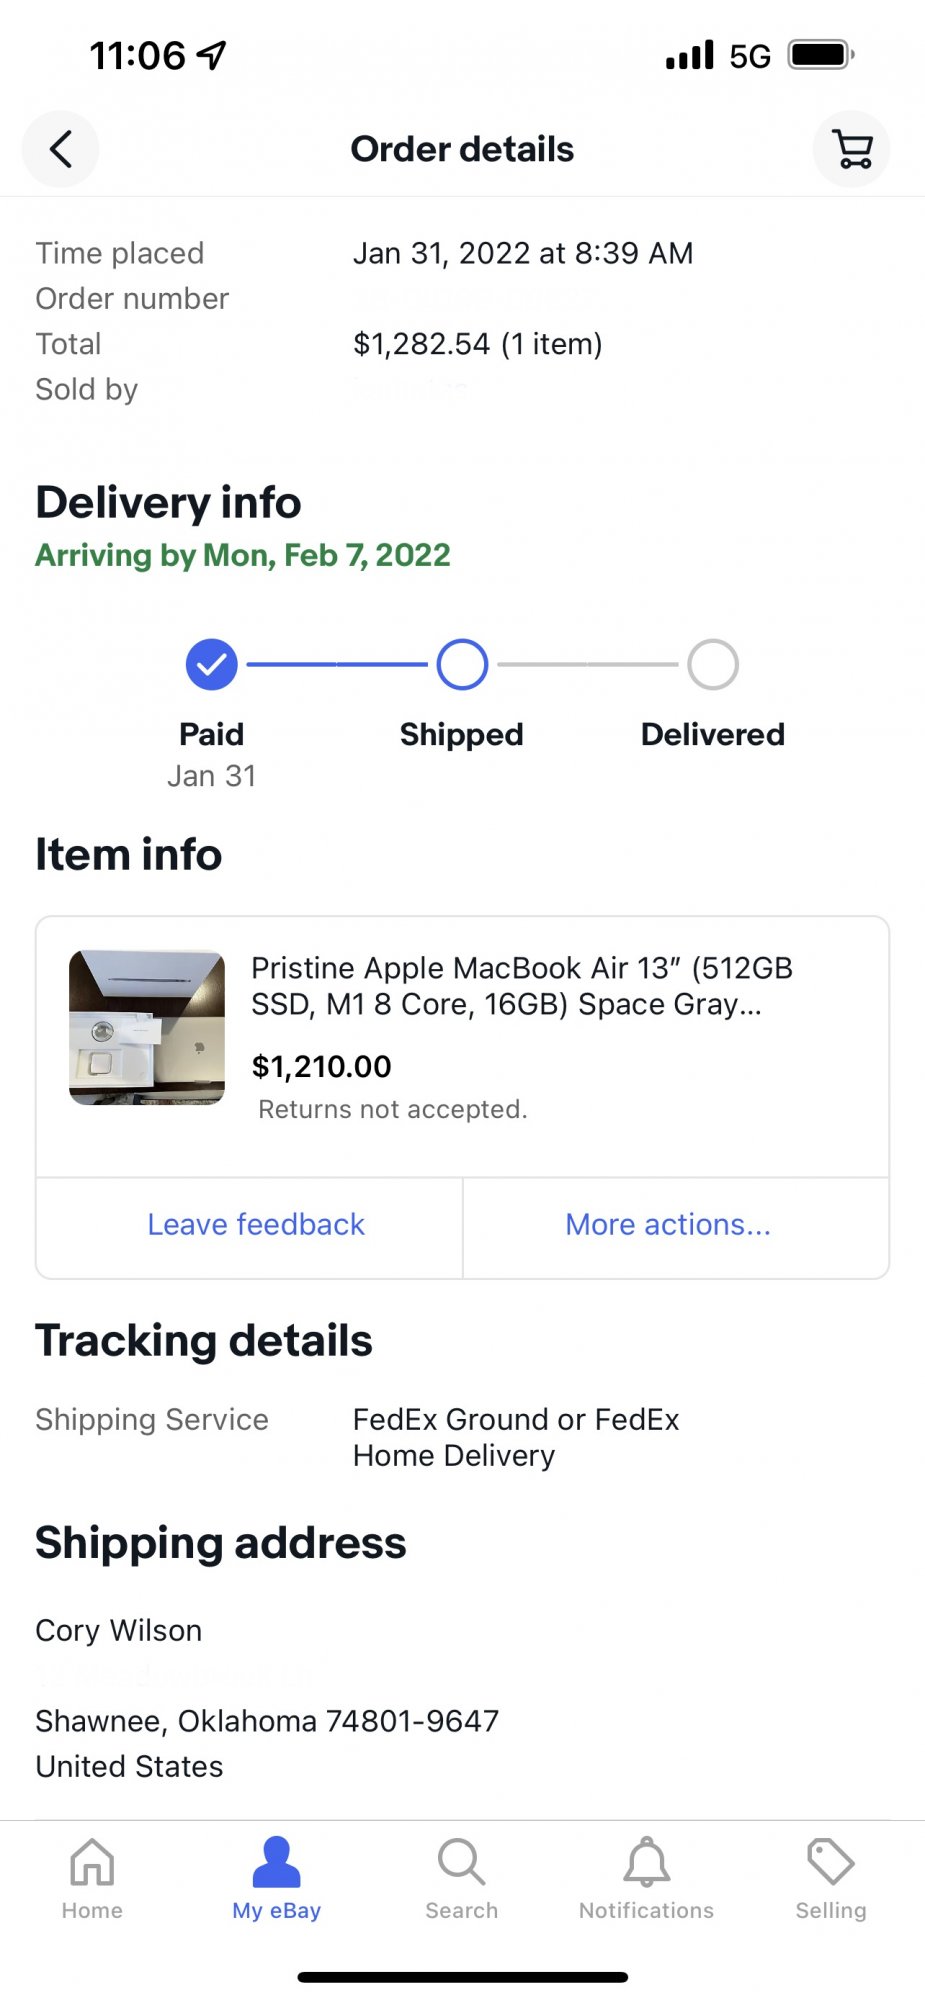
Task: Open the Pristine Apple MacBook Air listing title
Action: (x=522, y=986)
